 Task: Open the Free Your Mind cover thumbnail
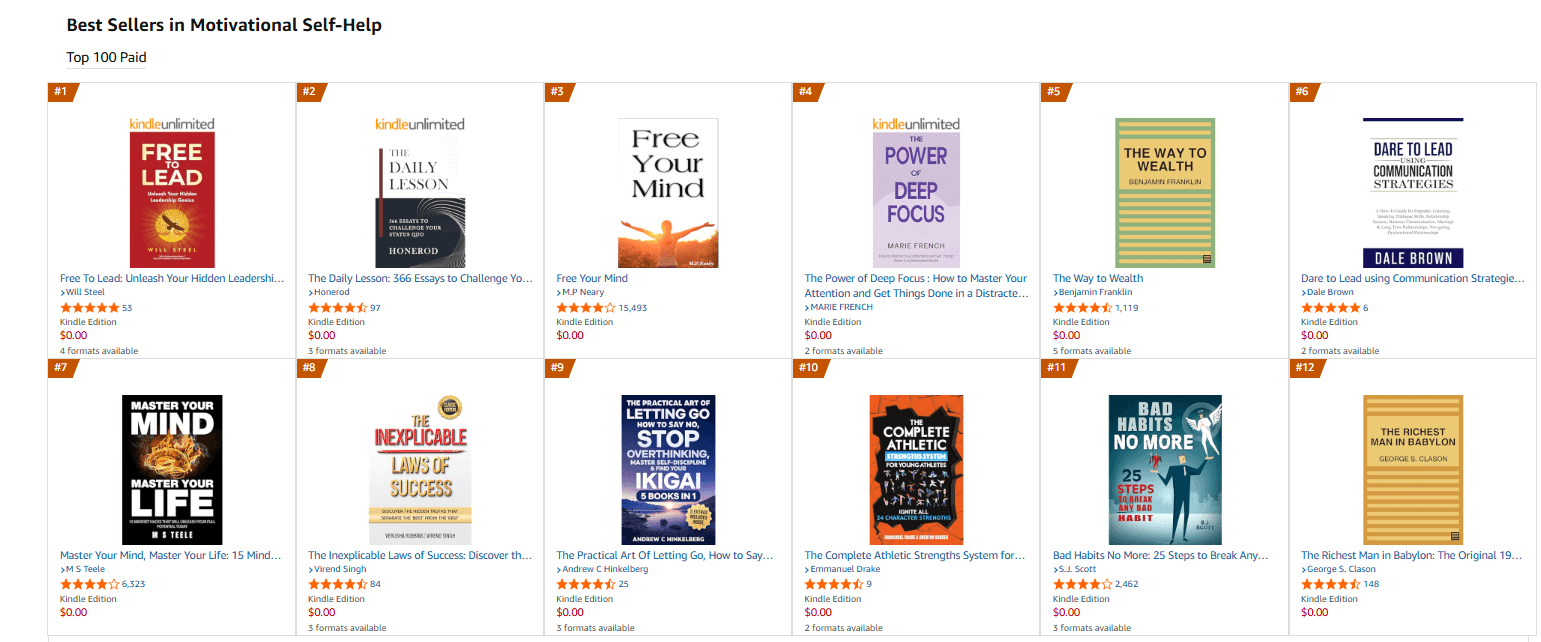point(668,193)
